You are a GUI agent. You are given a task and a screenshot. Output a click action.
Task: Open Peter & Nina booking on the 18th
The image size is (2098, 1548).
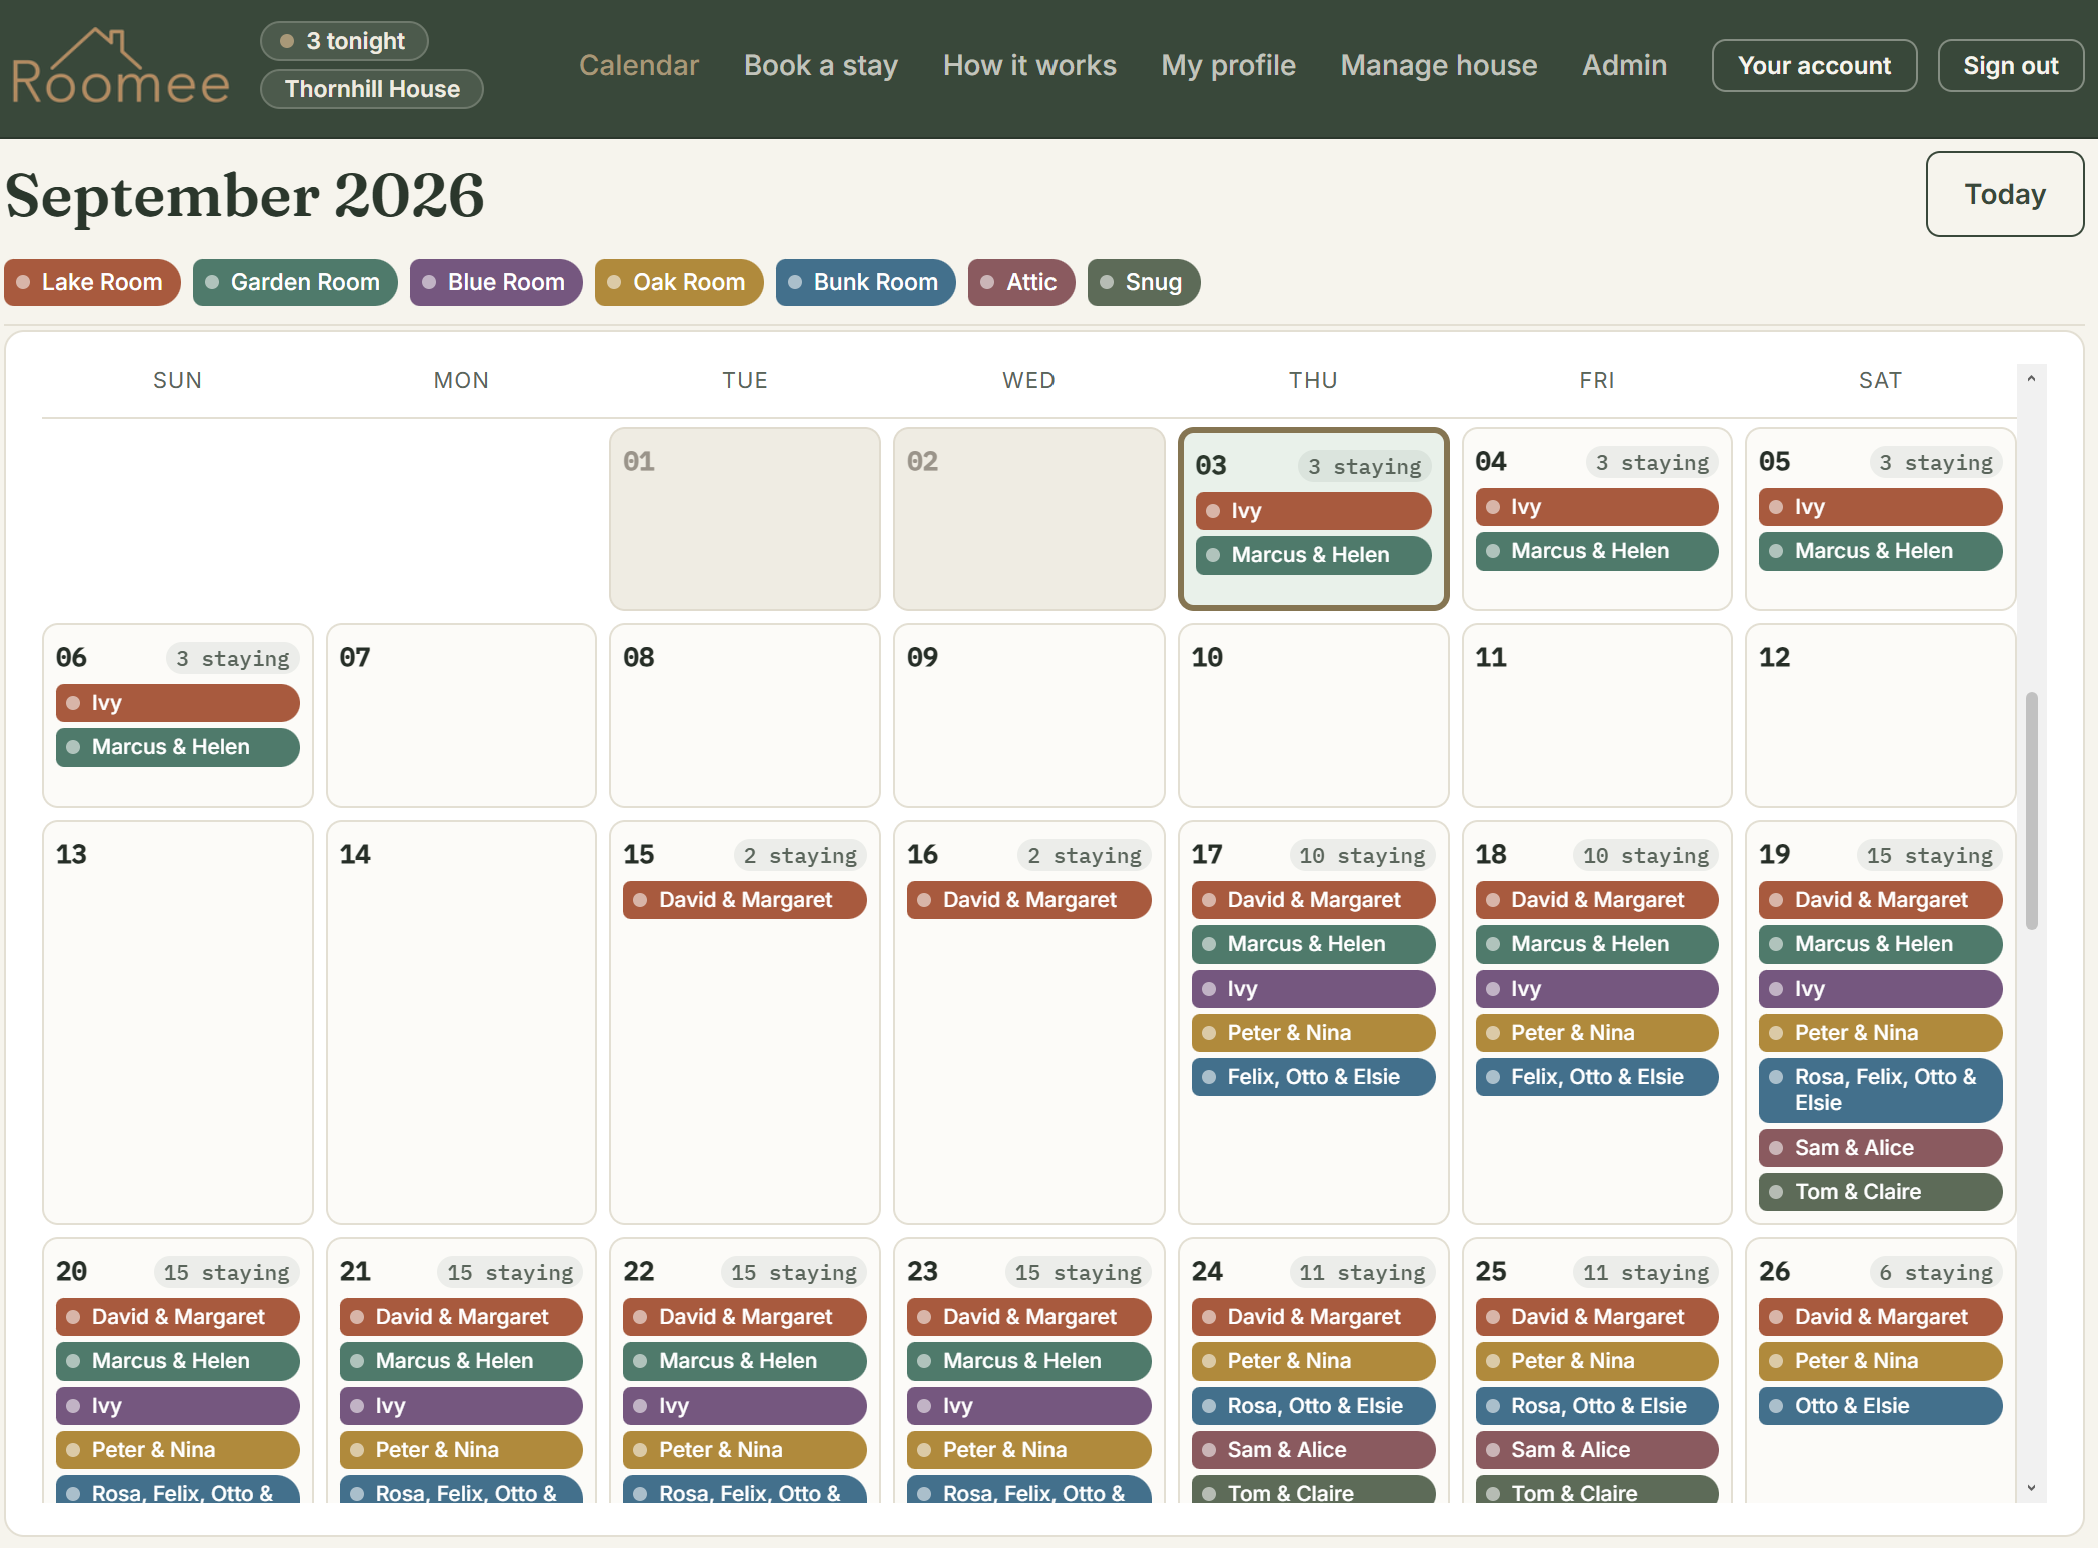[x=1596, y=1033]
